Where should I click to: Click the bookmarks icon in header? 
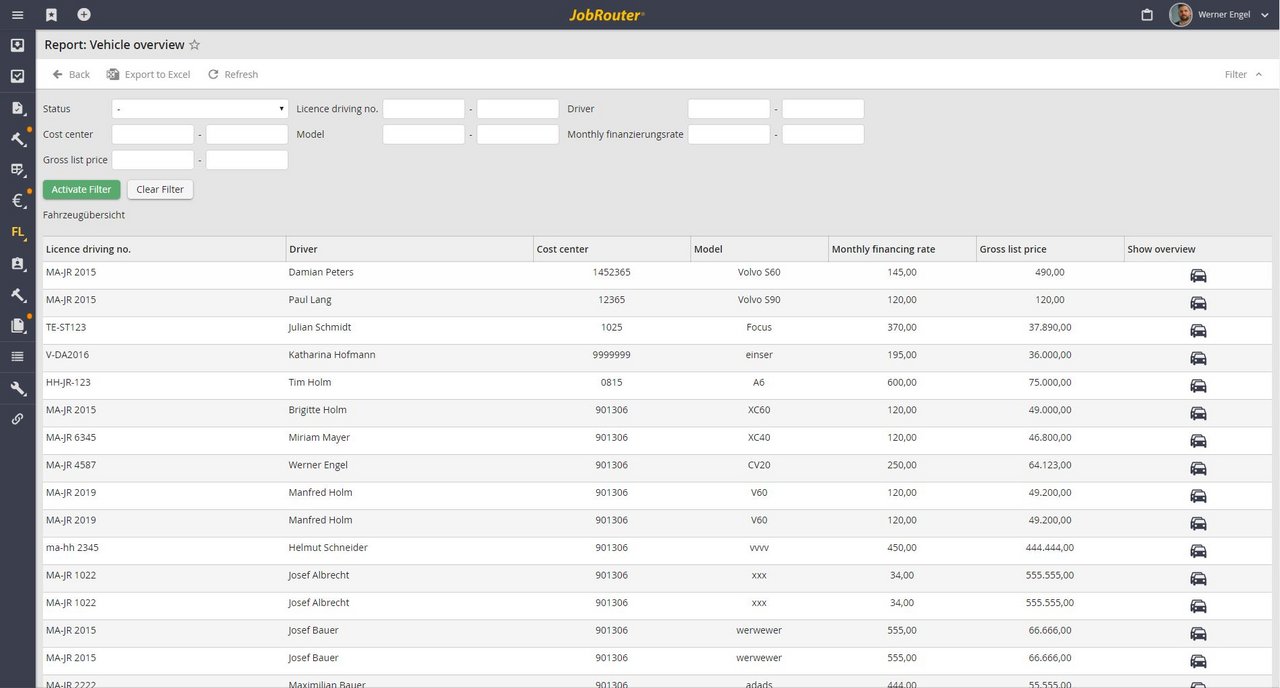(51, 15)
